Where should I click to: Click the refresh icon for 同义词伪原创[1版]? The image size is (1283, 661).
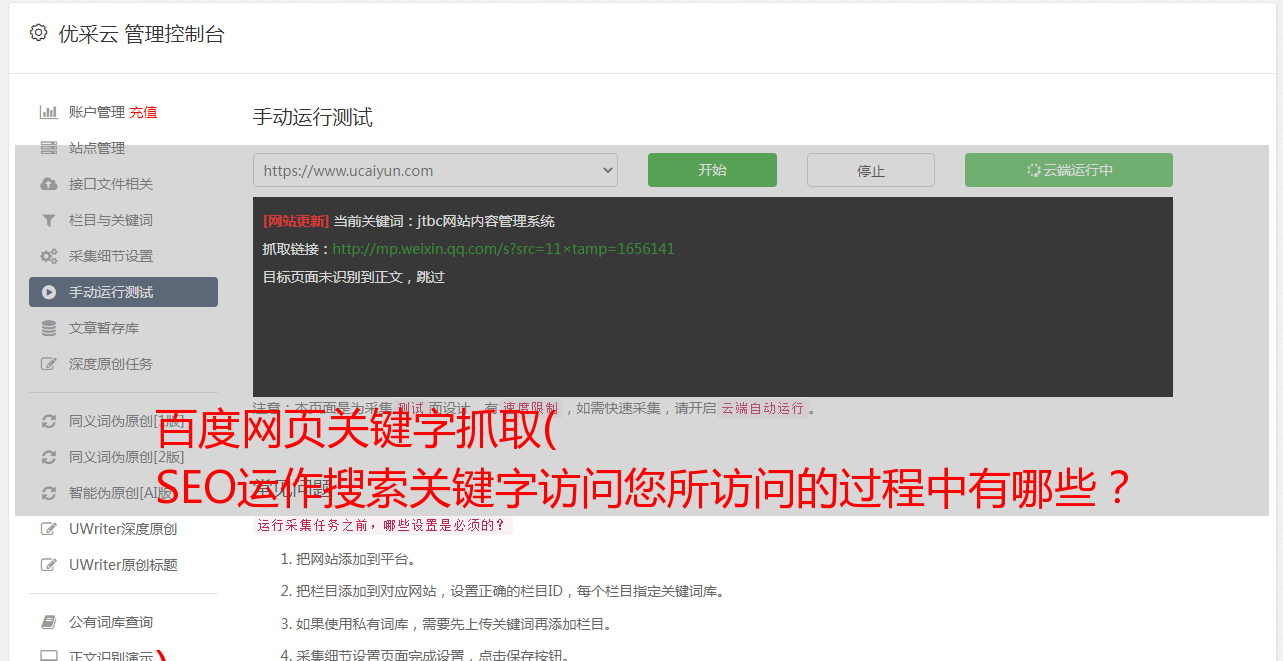click(48, 421)
